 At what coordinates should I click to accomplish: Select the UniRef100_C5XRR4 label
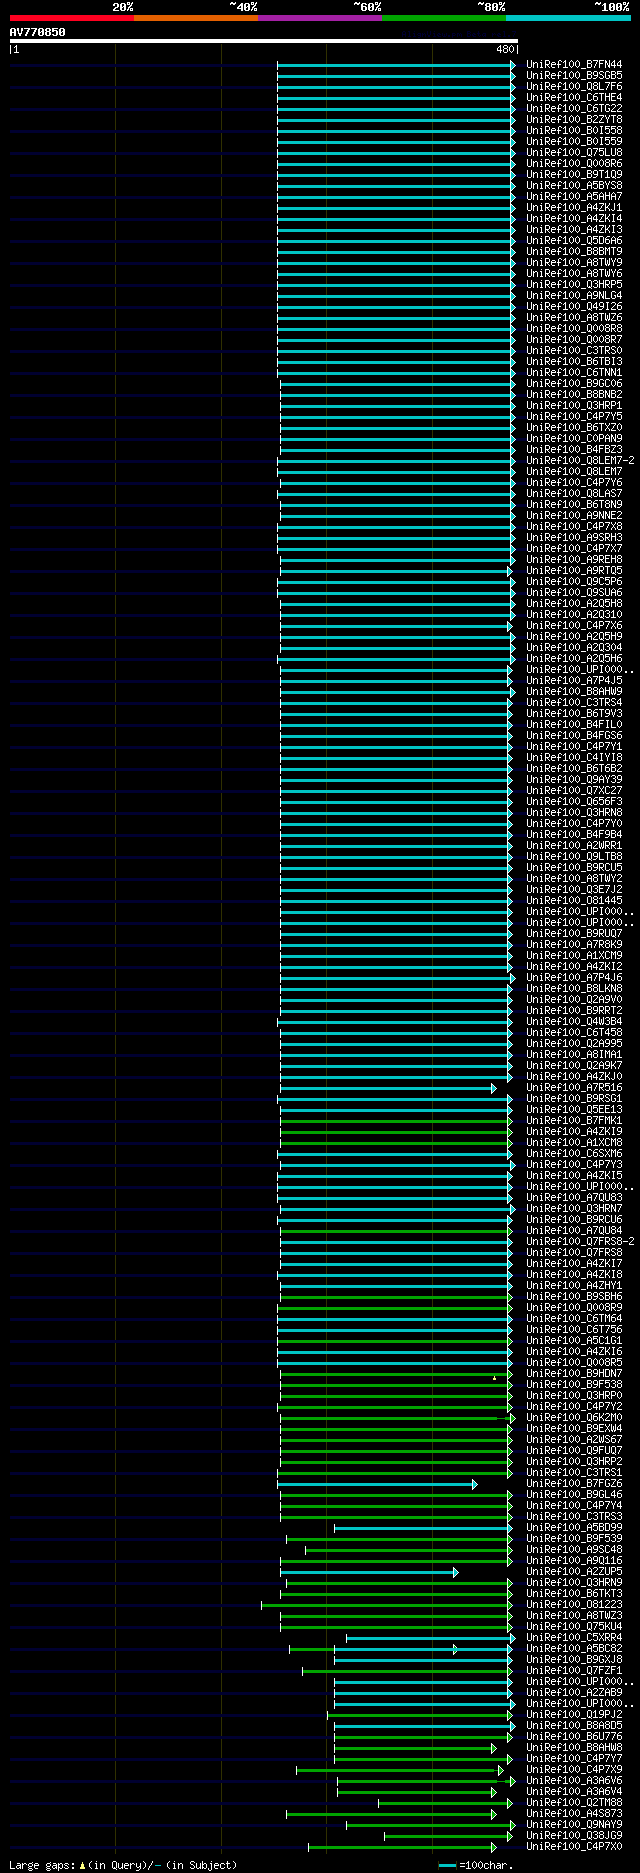[x=574, y=1638]
